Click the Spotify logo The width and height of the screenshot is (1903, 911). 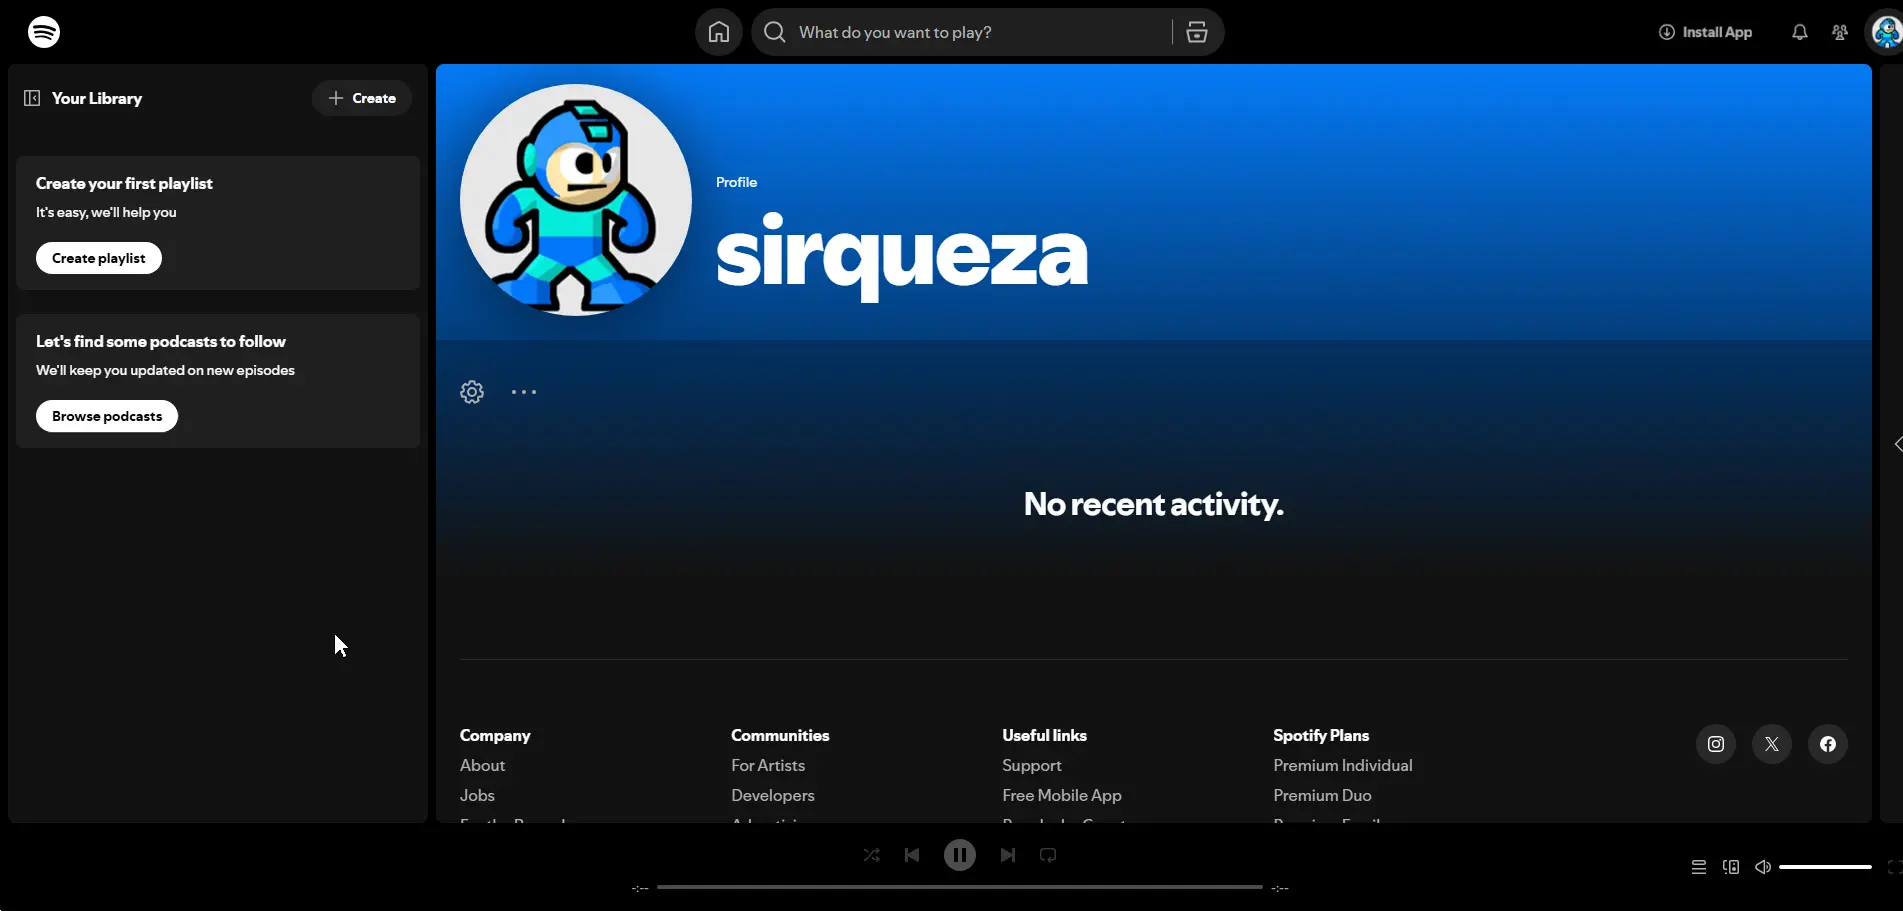coord(44,32)
